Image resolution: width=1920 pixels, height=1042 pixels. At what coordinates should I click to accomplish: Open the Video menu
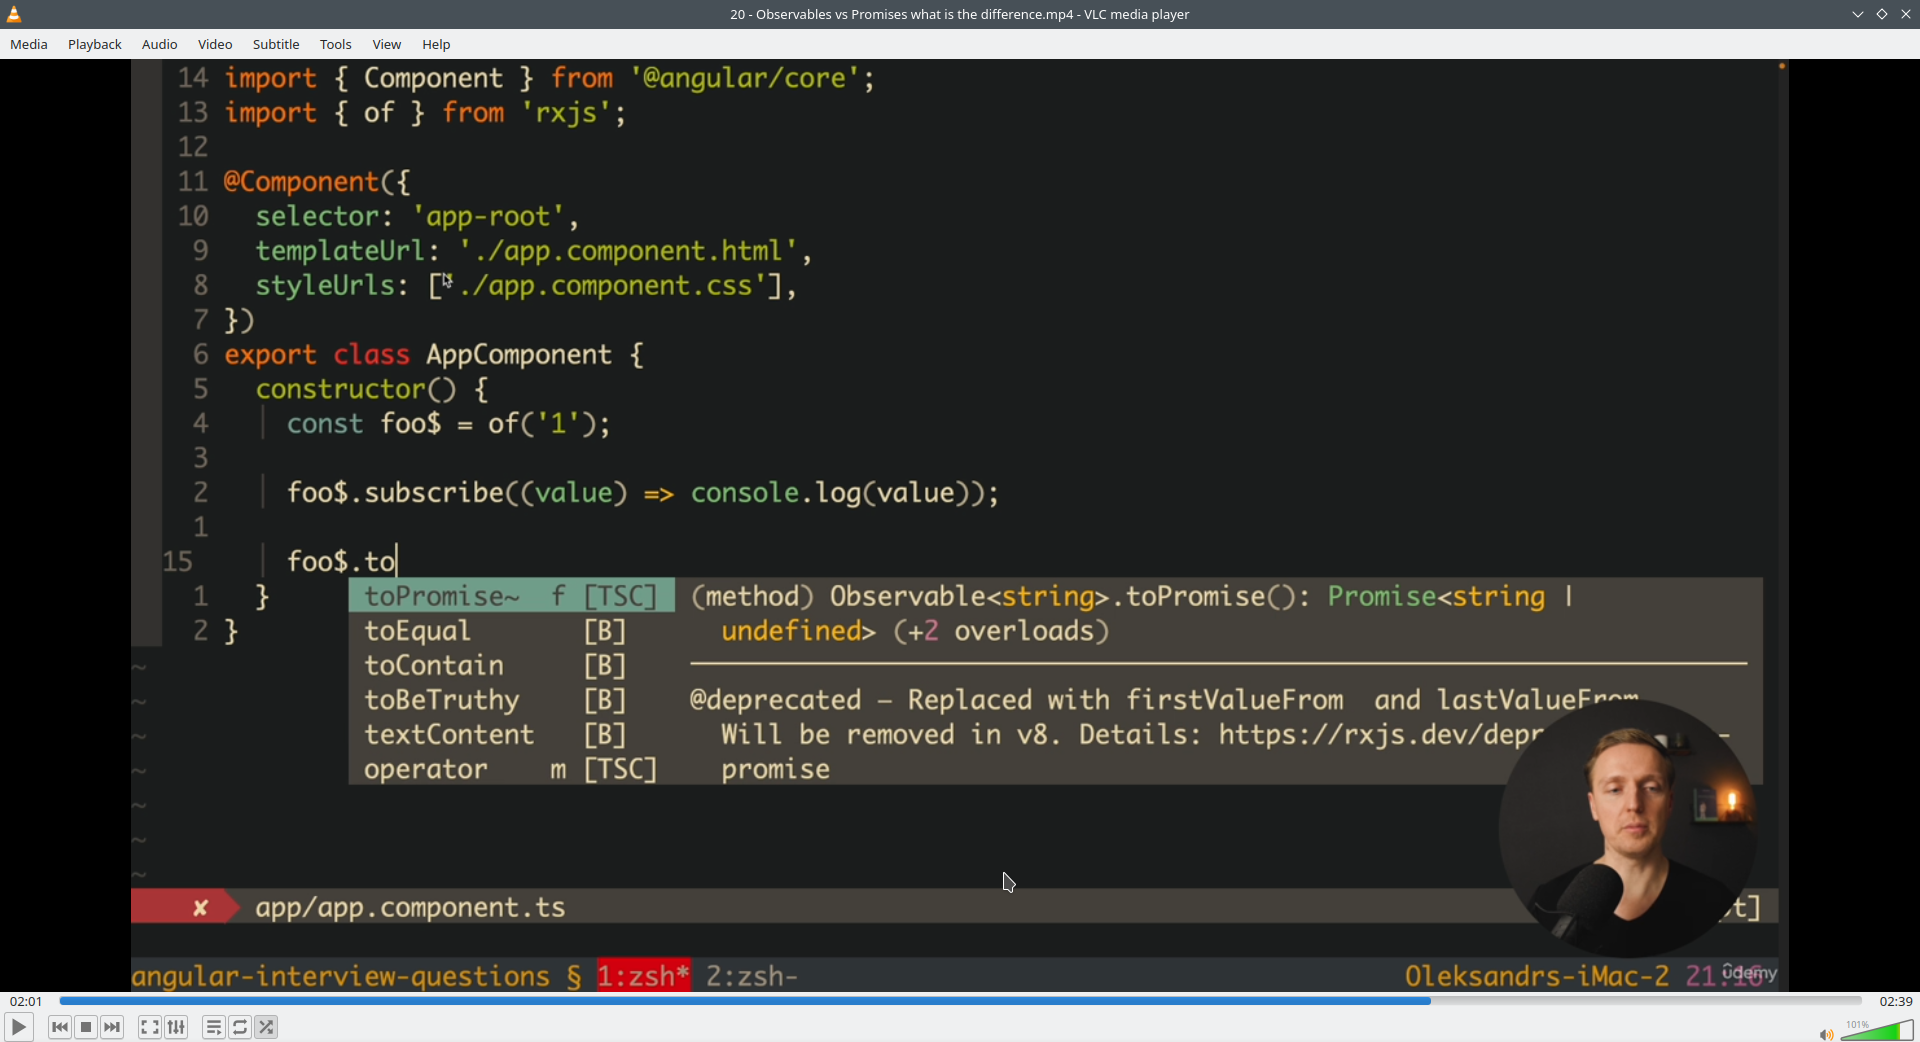[215, 44]
